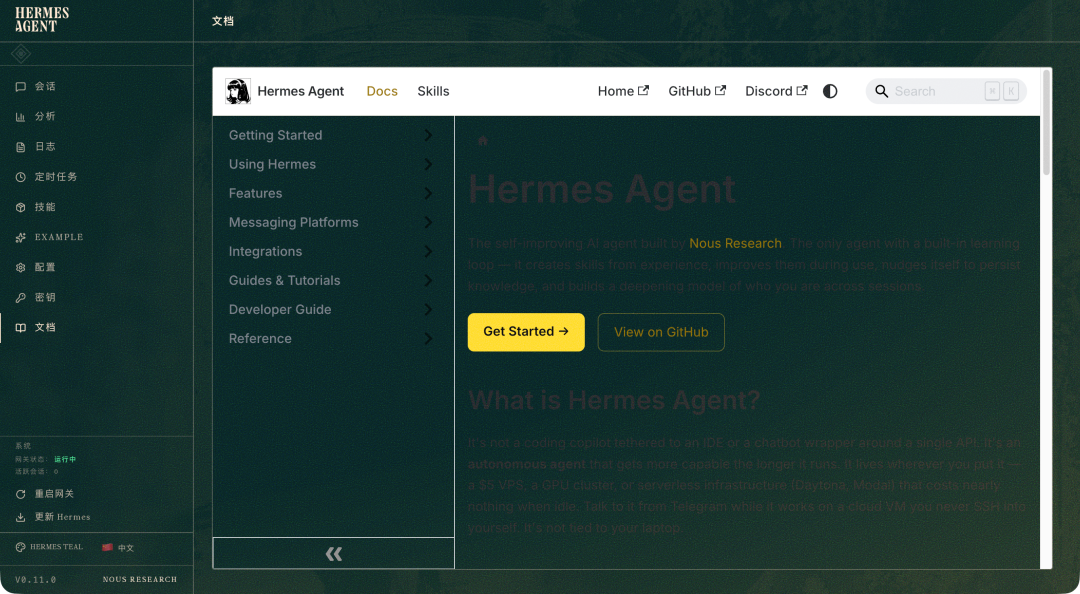Open the GitHub external link in the navbar
This screenshot has width=1080, height=594.
coord(697,91)
